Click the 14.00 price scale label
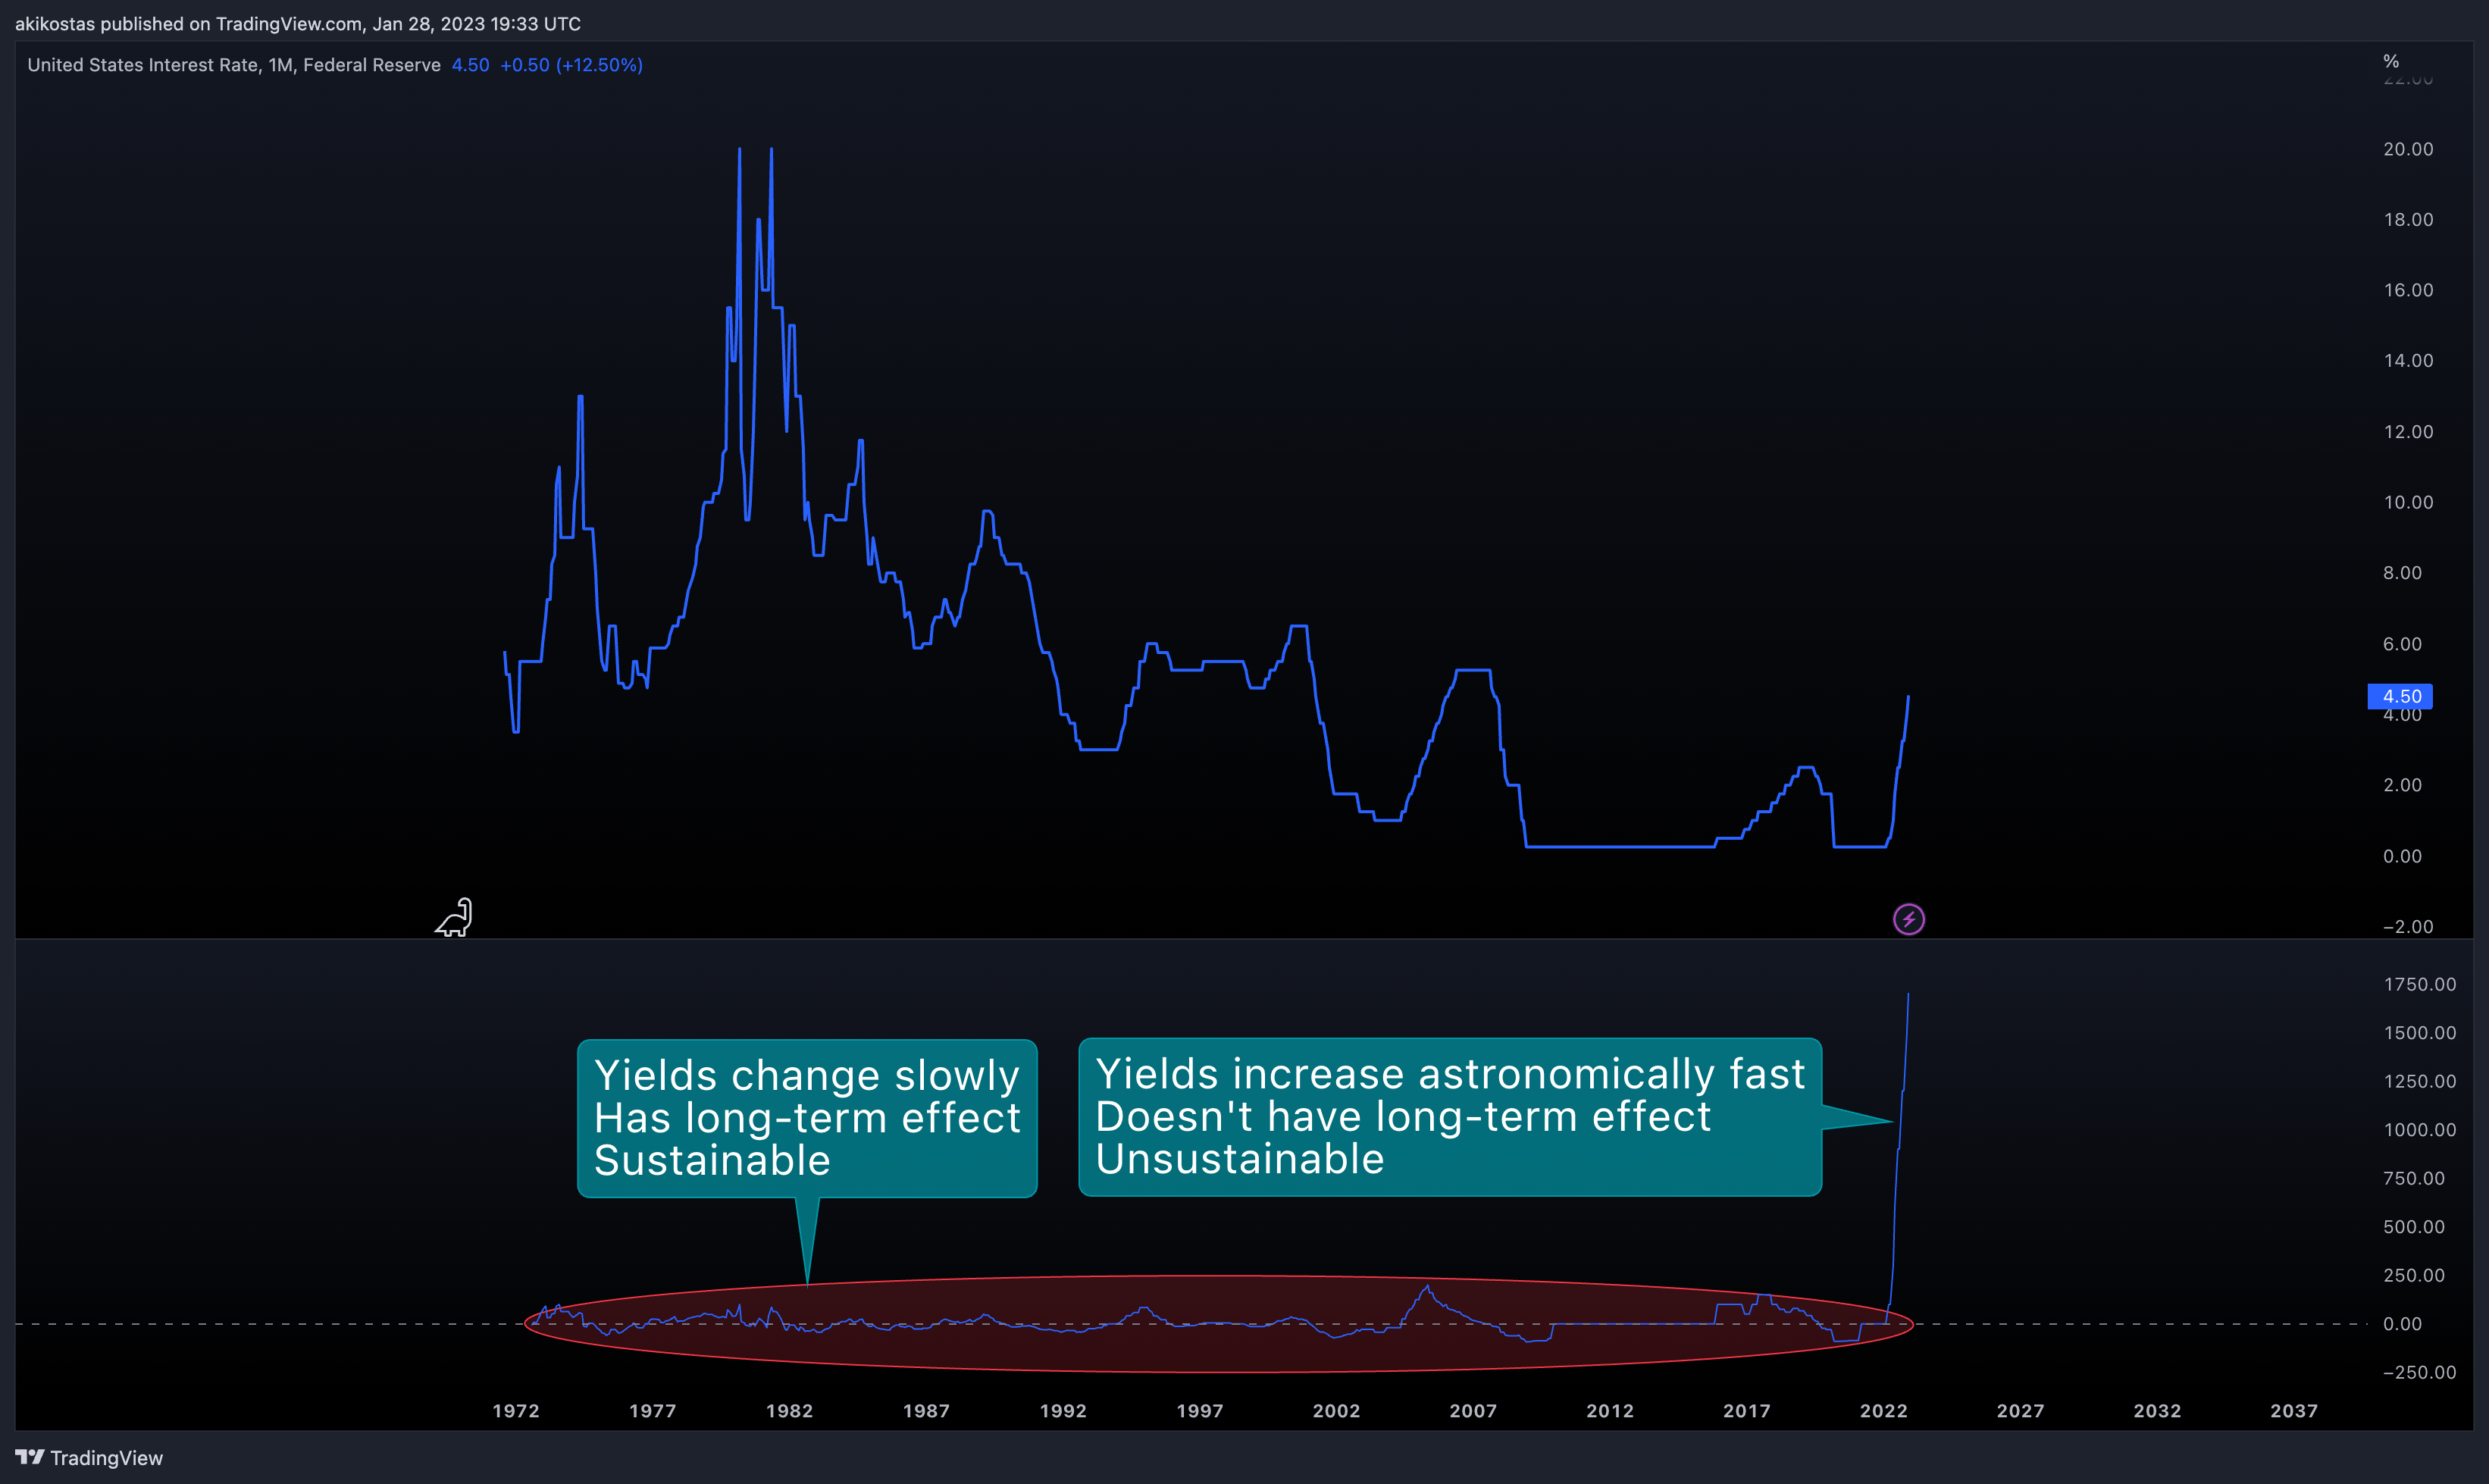The width and height of the screenshot is (2489, 1484). [2408, 361]
